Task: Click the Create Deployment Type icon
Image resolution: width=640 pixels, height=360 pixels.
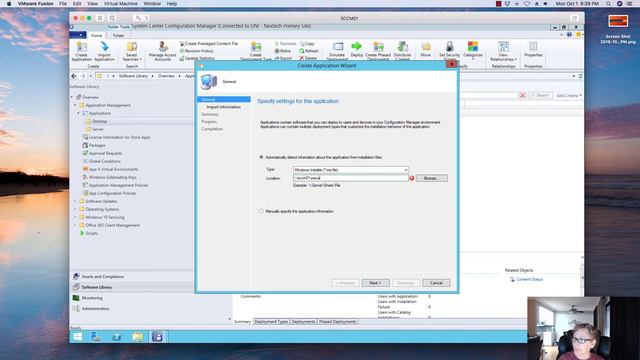Action: pyautogui.click(x=256, y=51)
